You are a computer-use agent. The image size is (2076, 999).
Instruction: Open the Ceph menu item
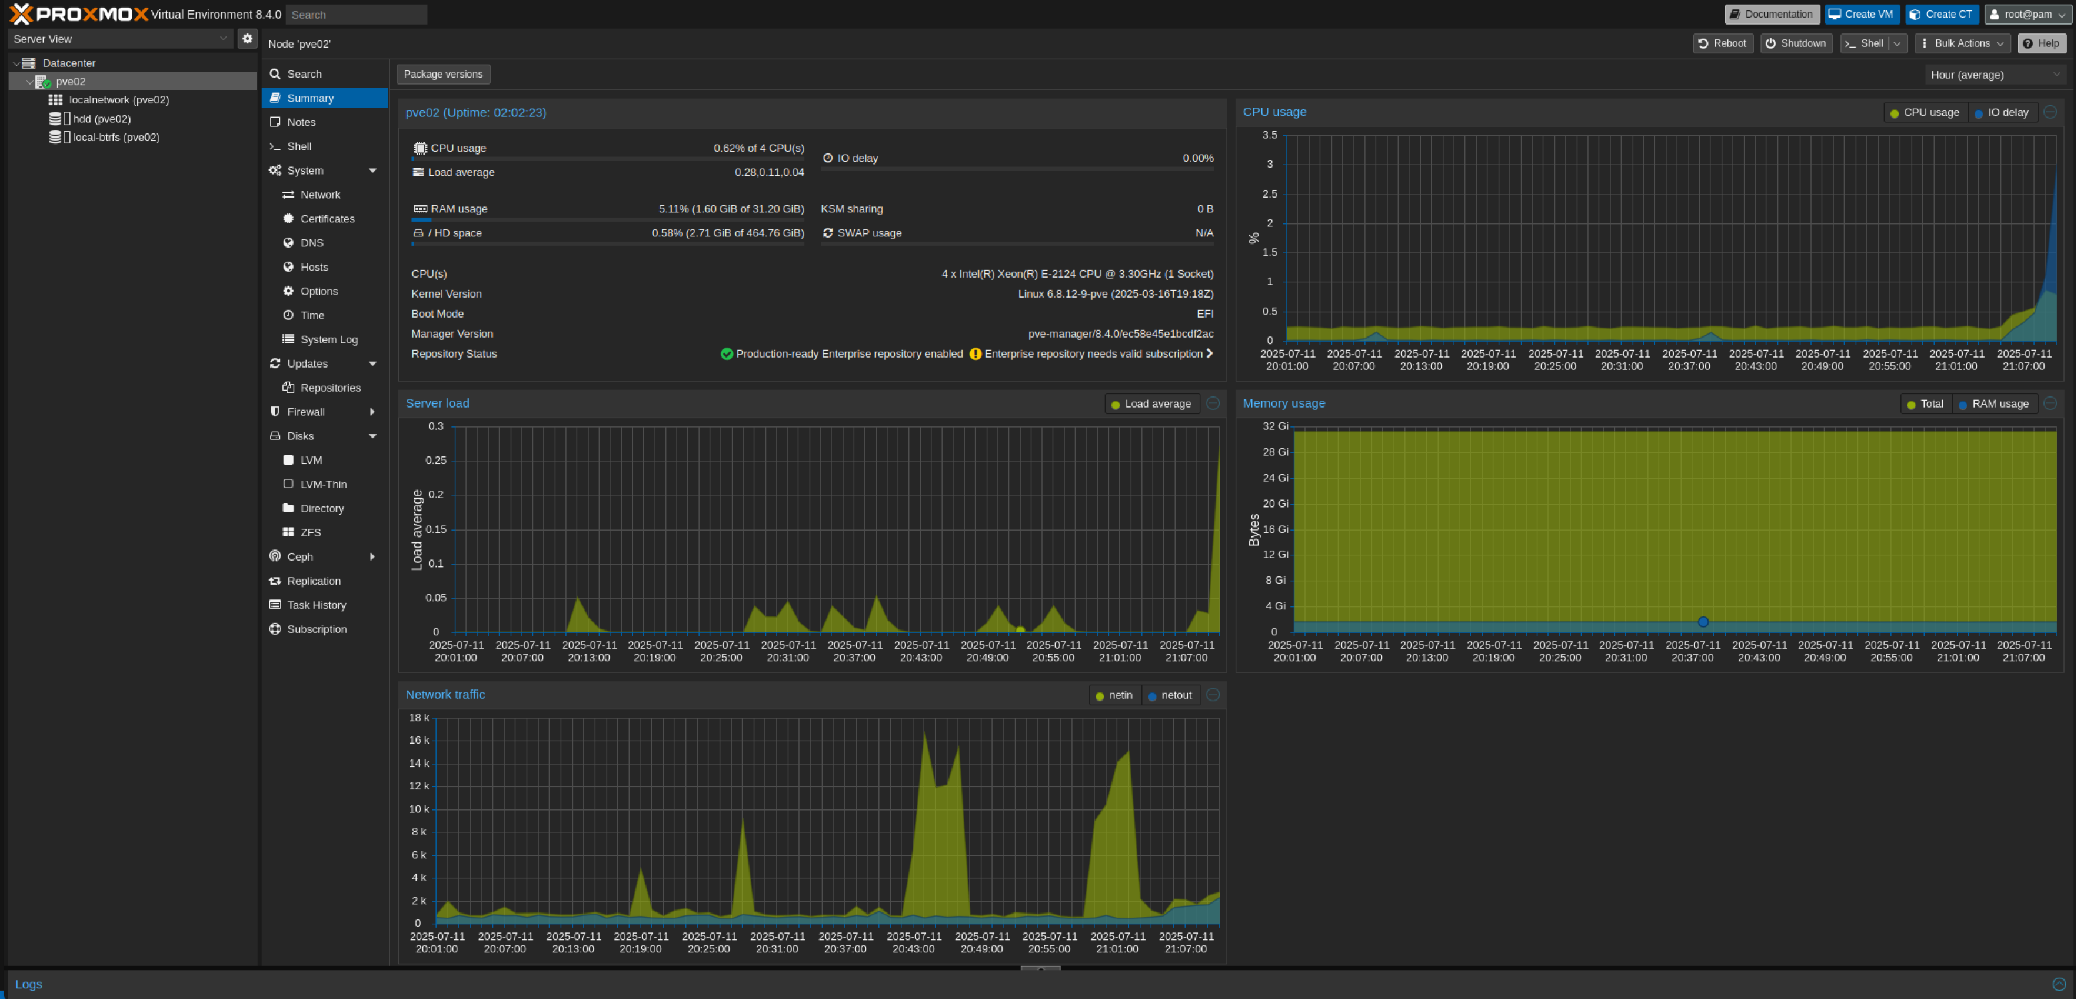325,557
